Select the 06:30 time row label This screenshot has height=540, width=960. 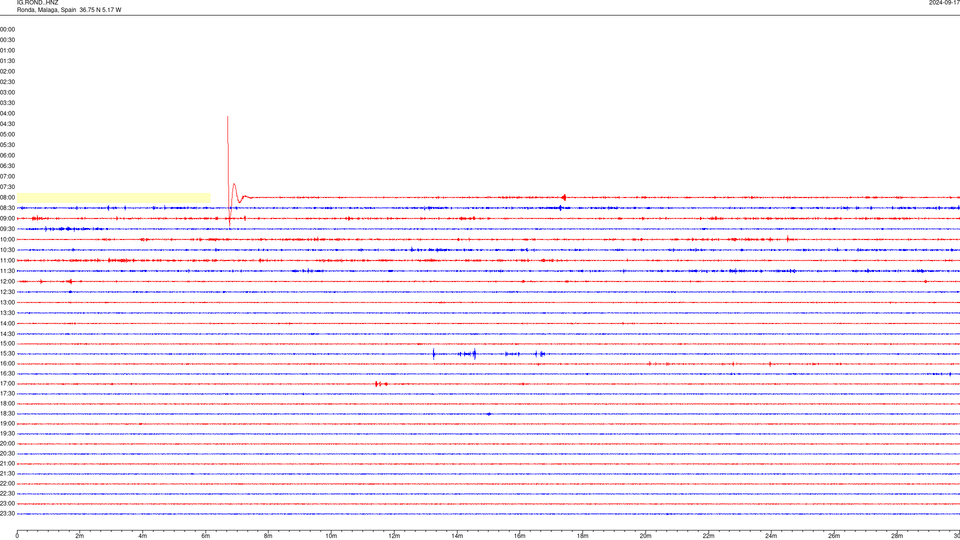click(x=7, y=166)
